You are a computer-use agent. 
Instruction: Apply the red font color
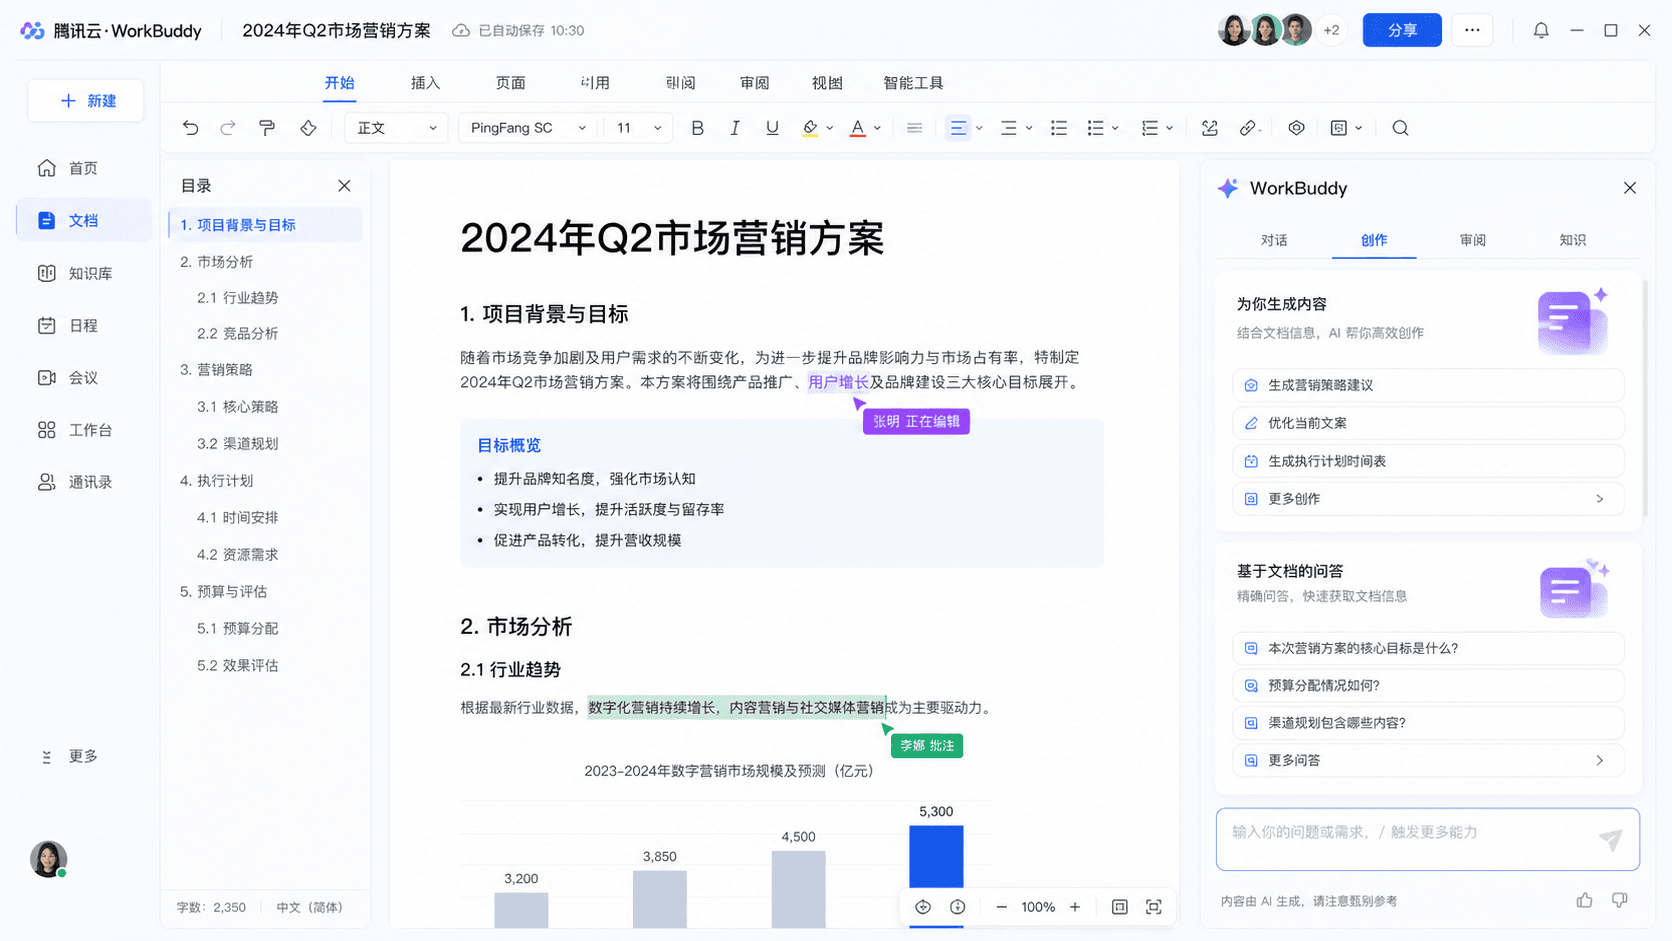click(x=857, y=128)
